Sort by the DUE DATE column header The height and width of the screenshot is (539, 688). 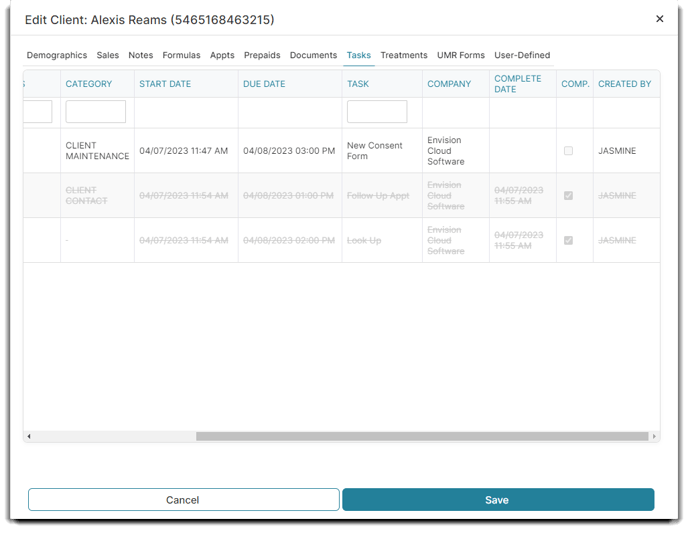pyautogui.click(x=264, y=84)
